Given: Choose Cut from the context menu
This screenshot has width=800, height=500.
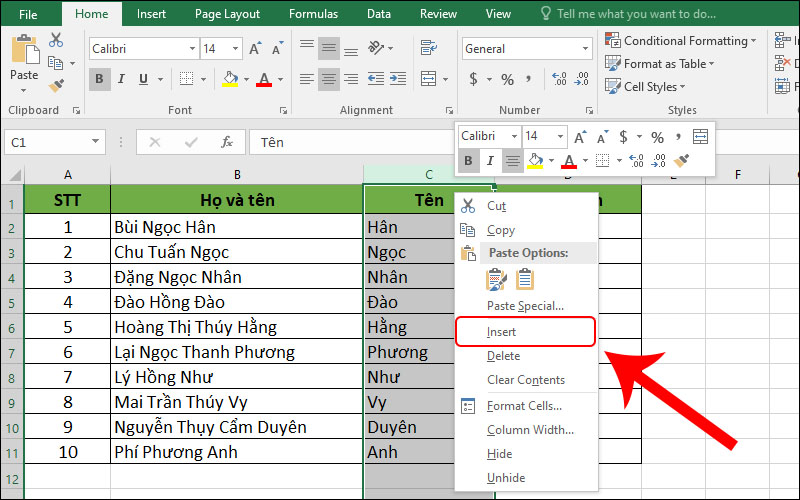Looking at the screenshot, I should tap(527, 206).
